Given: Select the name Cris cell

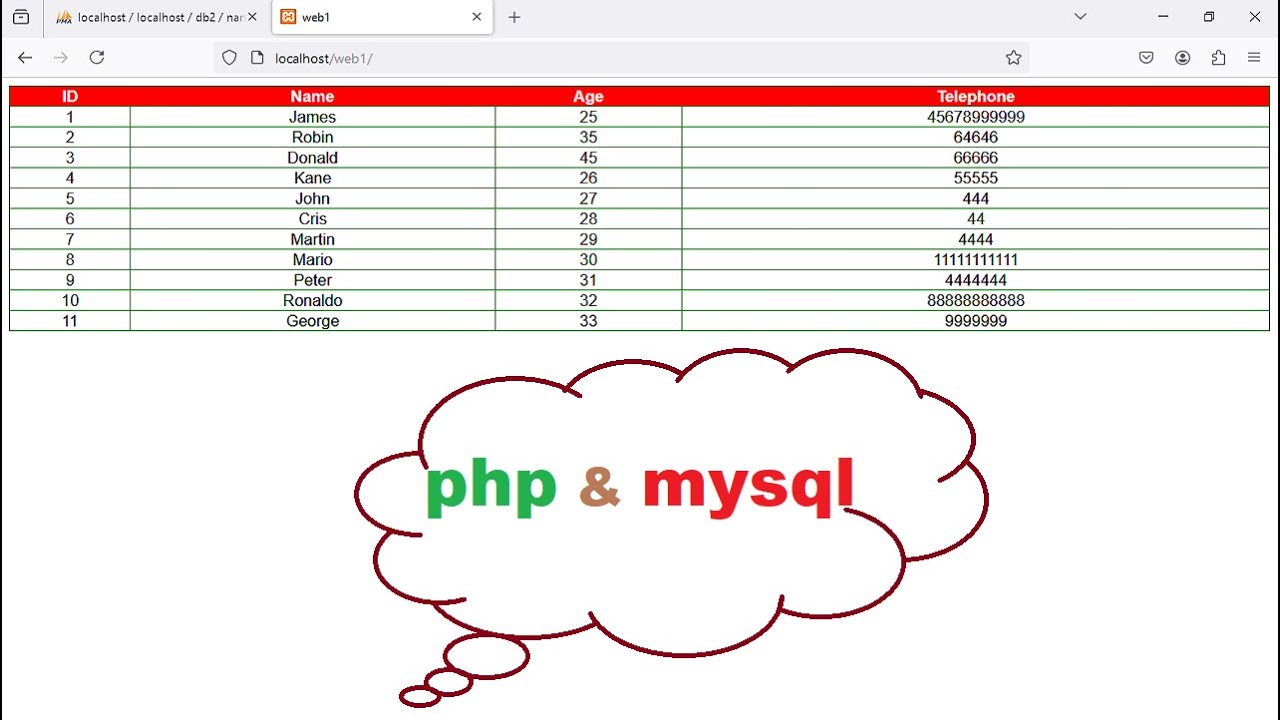Looking at the screenshot, I should point(312,219).
